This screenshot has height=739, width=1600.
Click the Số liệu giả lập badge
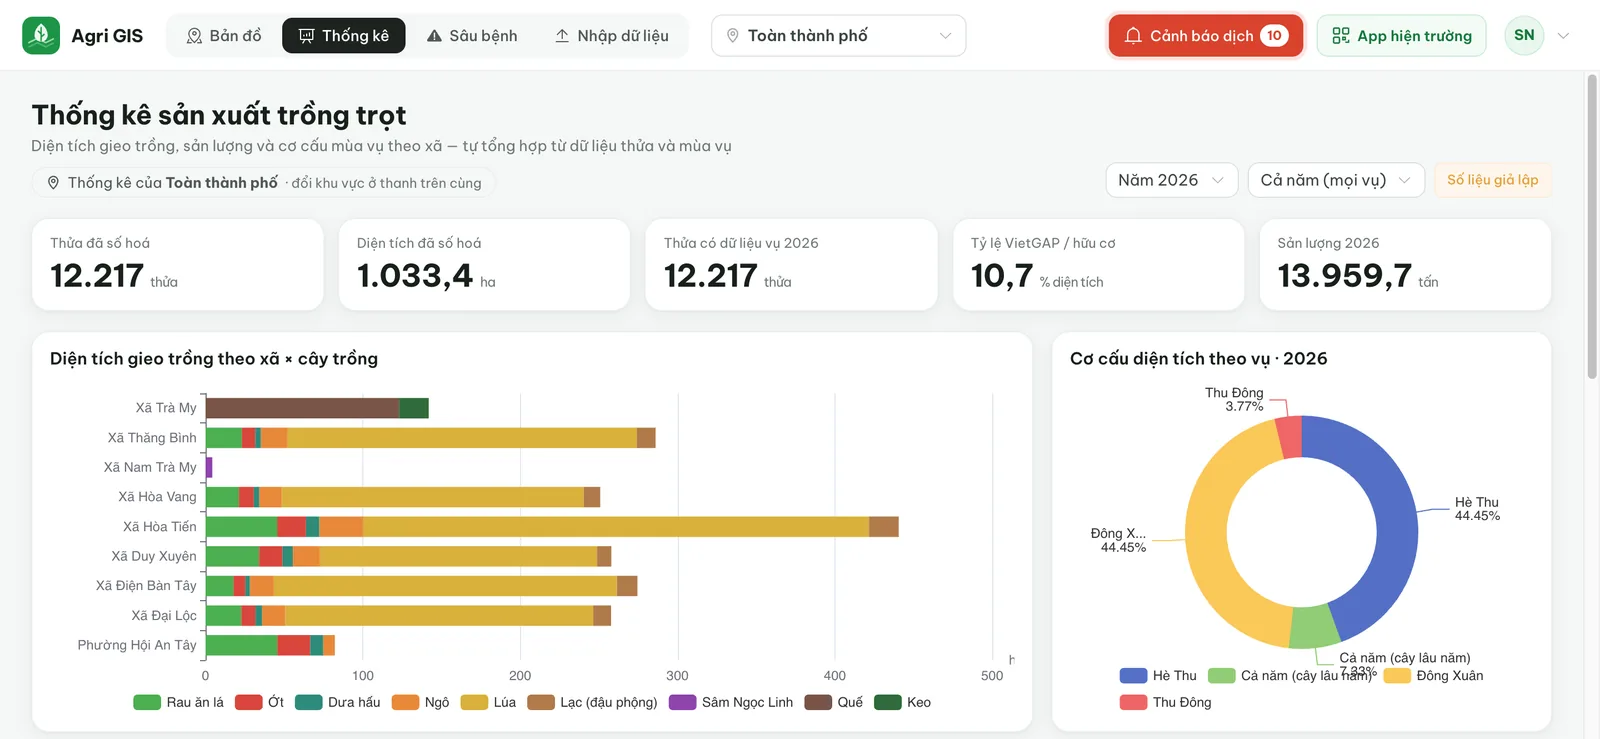point(1492,180)
